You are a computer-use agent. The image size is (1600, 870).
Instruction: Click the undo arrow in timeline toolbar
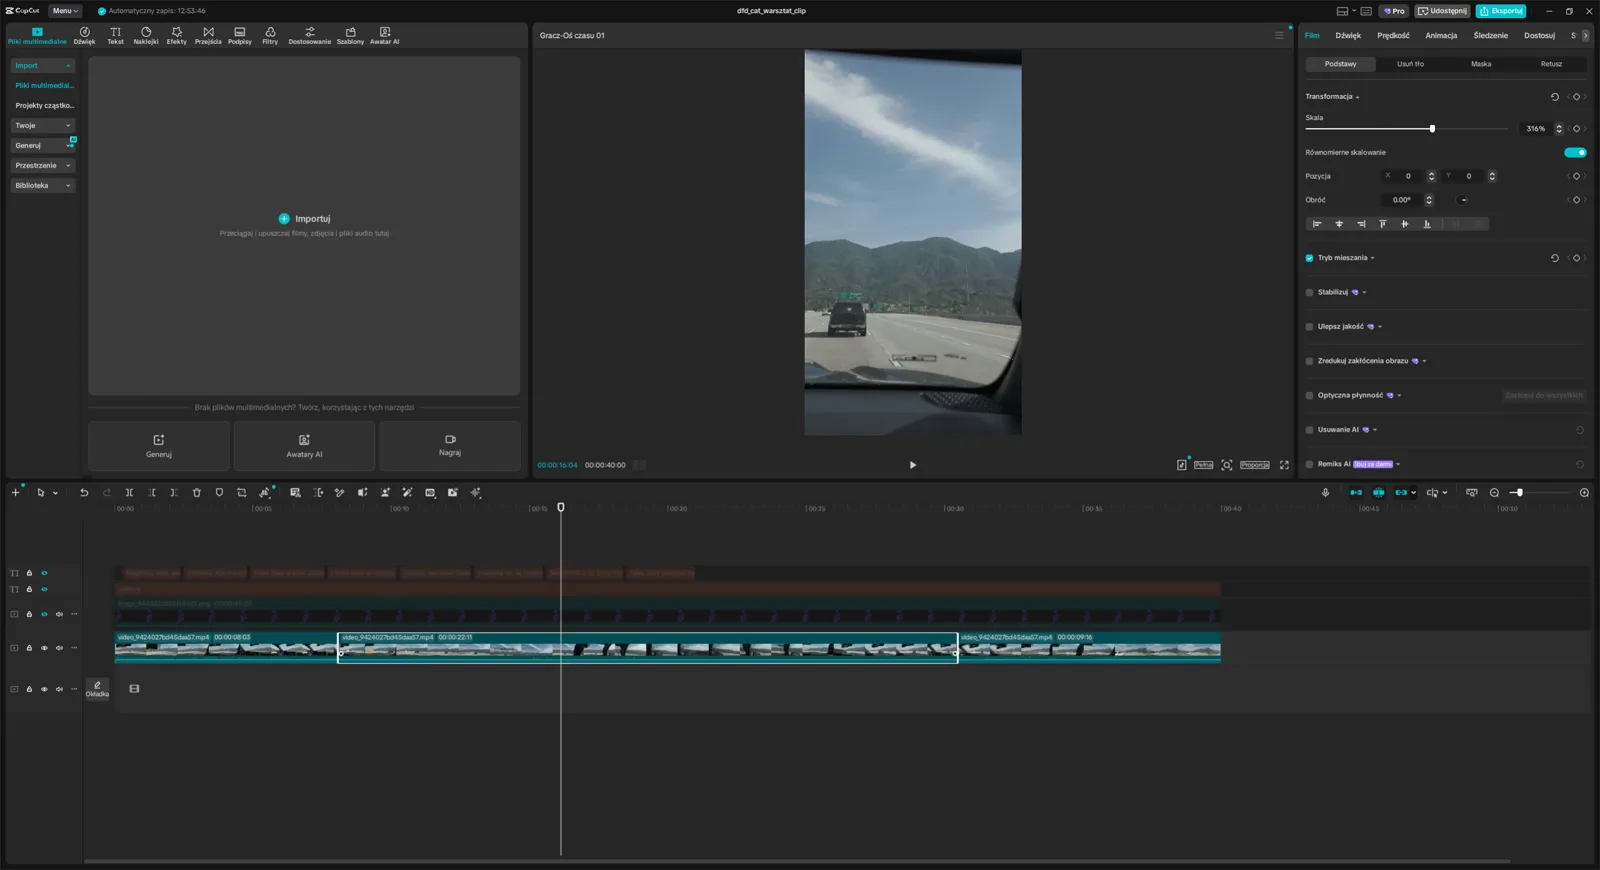[x=84, y=492]
